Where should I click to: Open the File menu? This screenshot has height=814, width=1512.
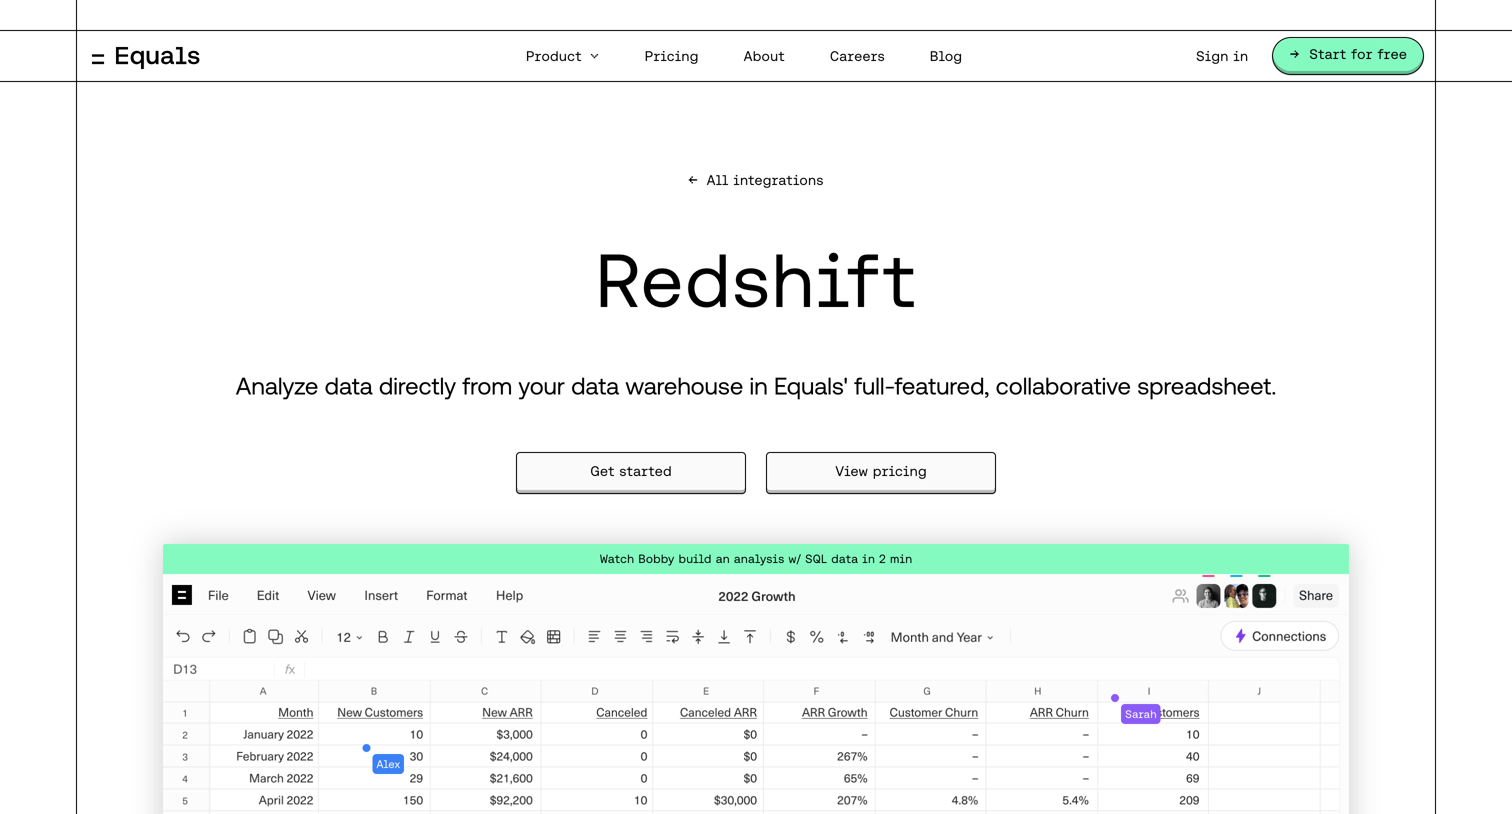[218, 595]
